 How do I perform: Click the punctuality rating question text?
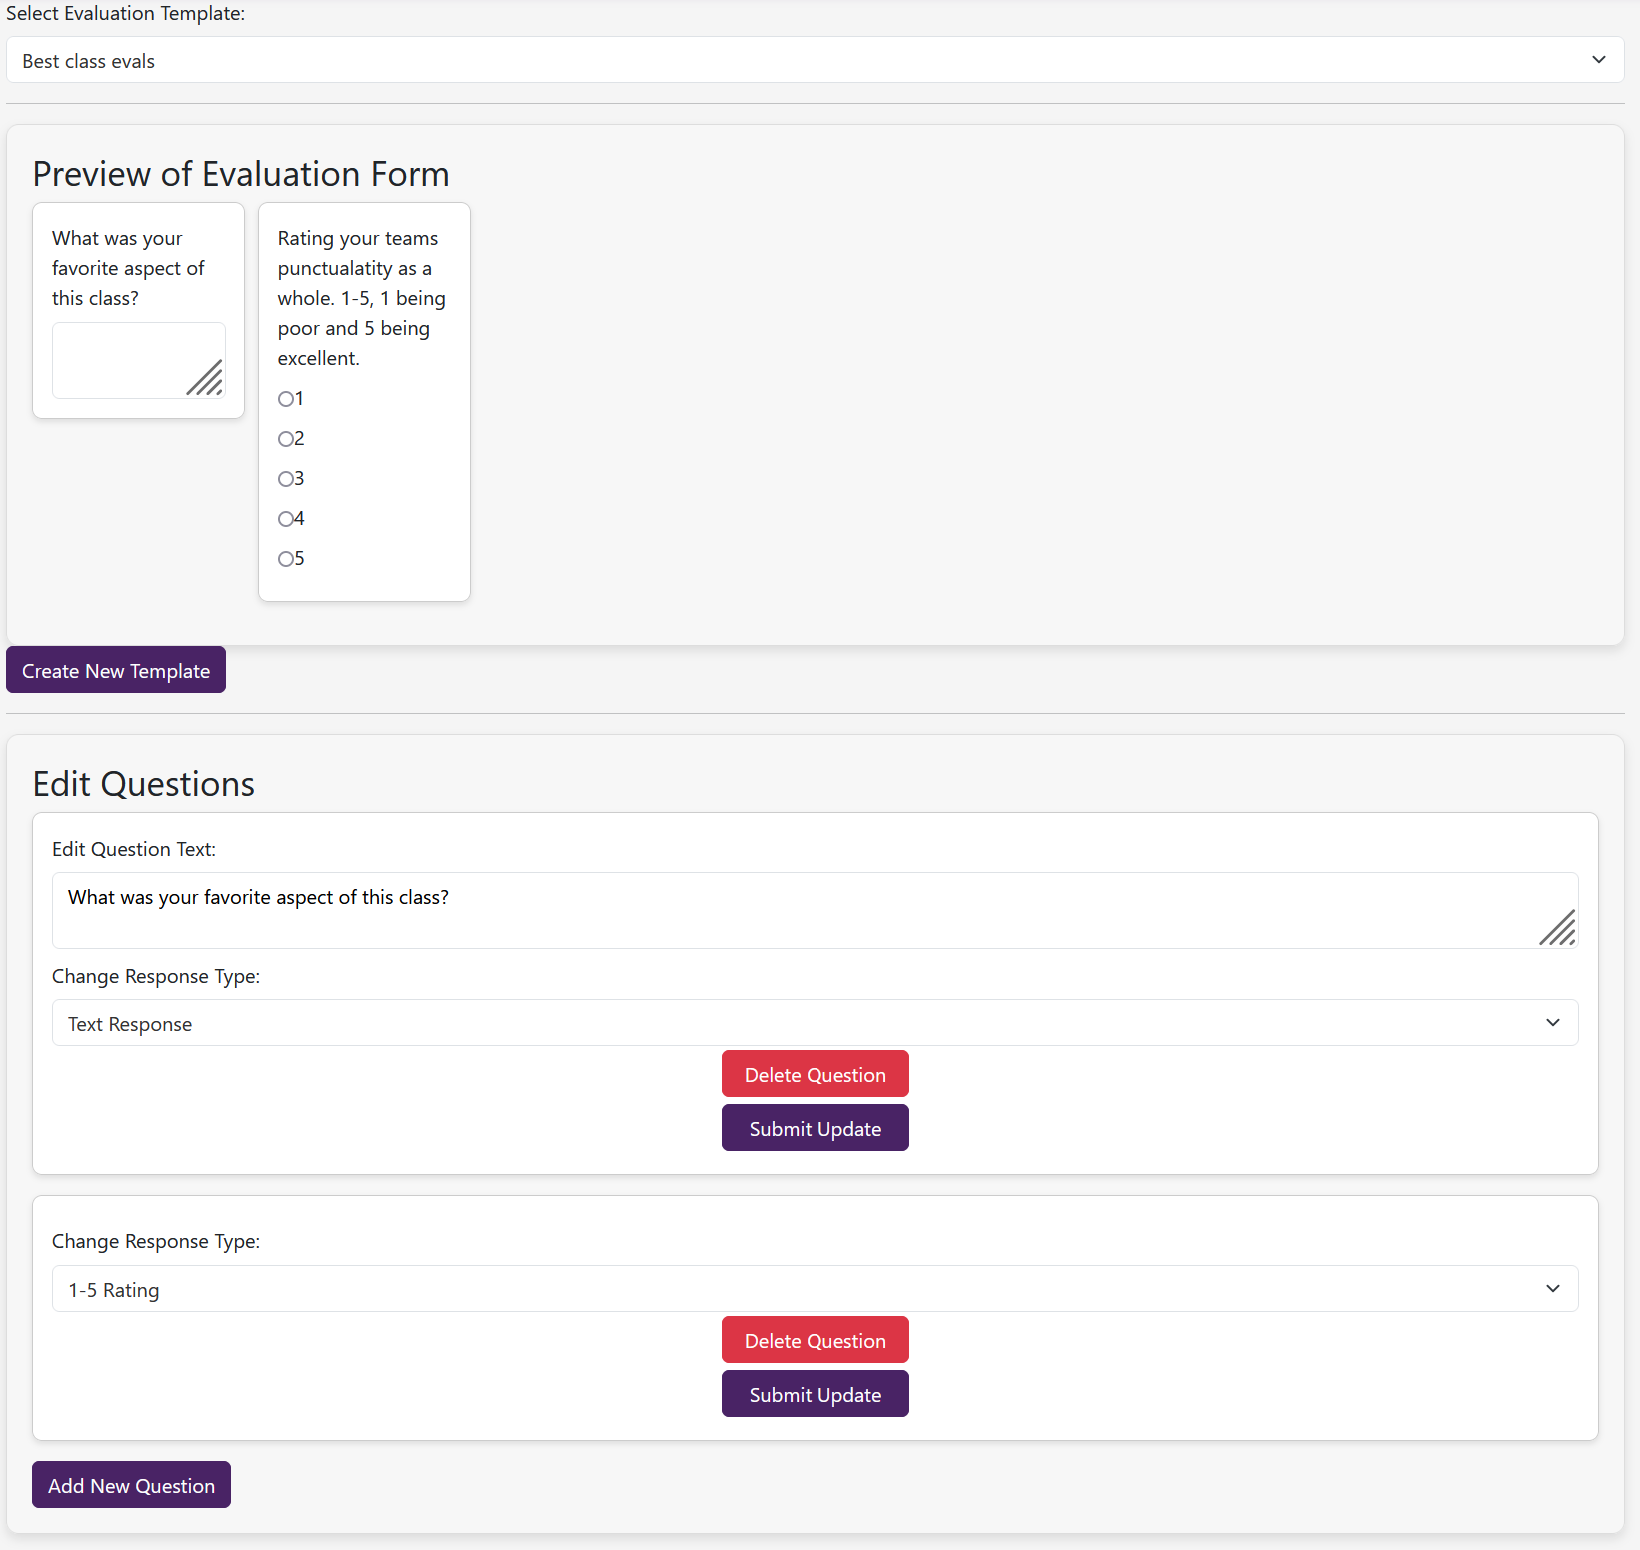click(362, 298)
